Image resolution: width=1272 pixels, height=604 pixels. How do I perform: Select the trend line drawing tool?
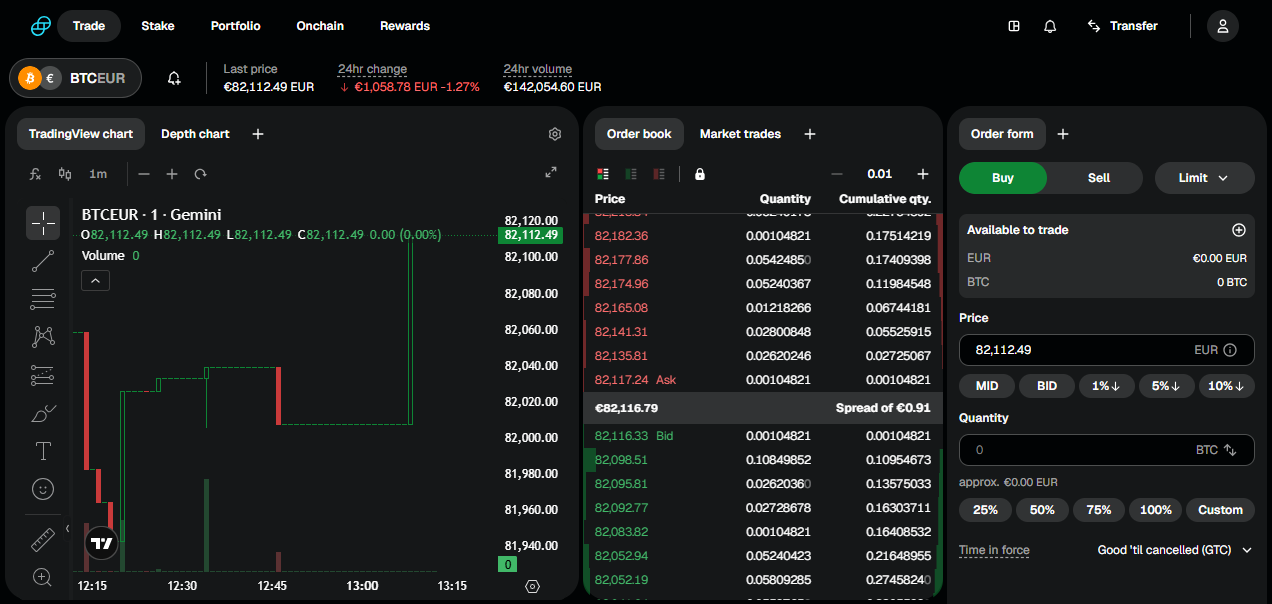(42, 261)
